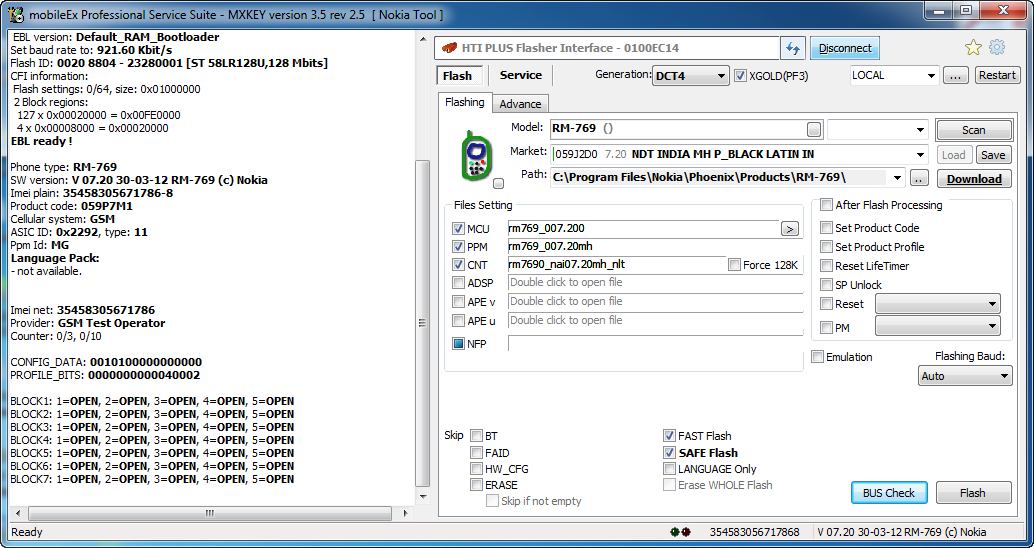Screen dimensions: 1034x548
Task: Toggle the NFP checkbox
Action: 458,344
